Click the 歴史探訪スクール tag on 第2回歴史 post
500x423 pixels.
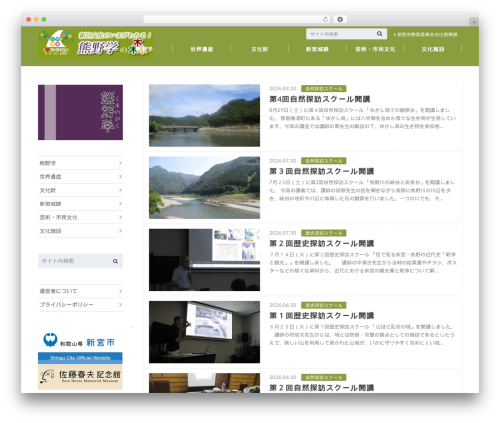pos(324,233)
